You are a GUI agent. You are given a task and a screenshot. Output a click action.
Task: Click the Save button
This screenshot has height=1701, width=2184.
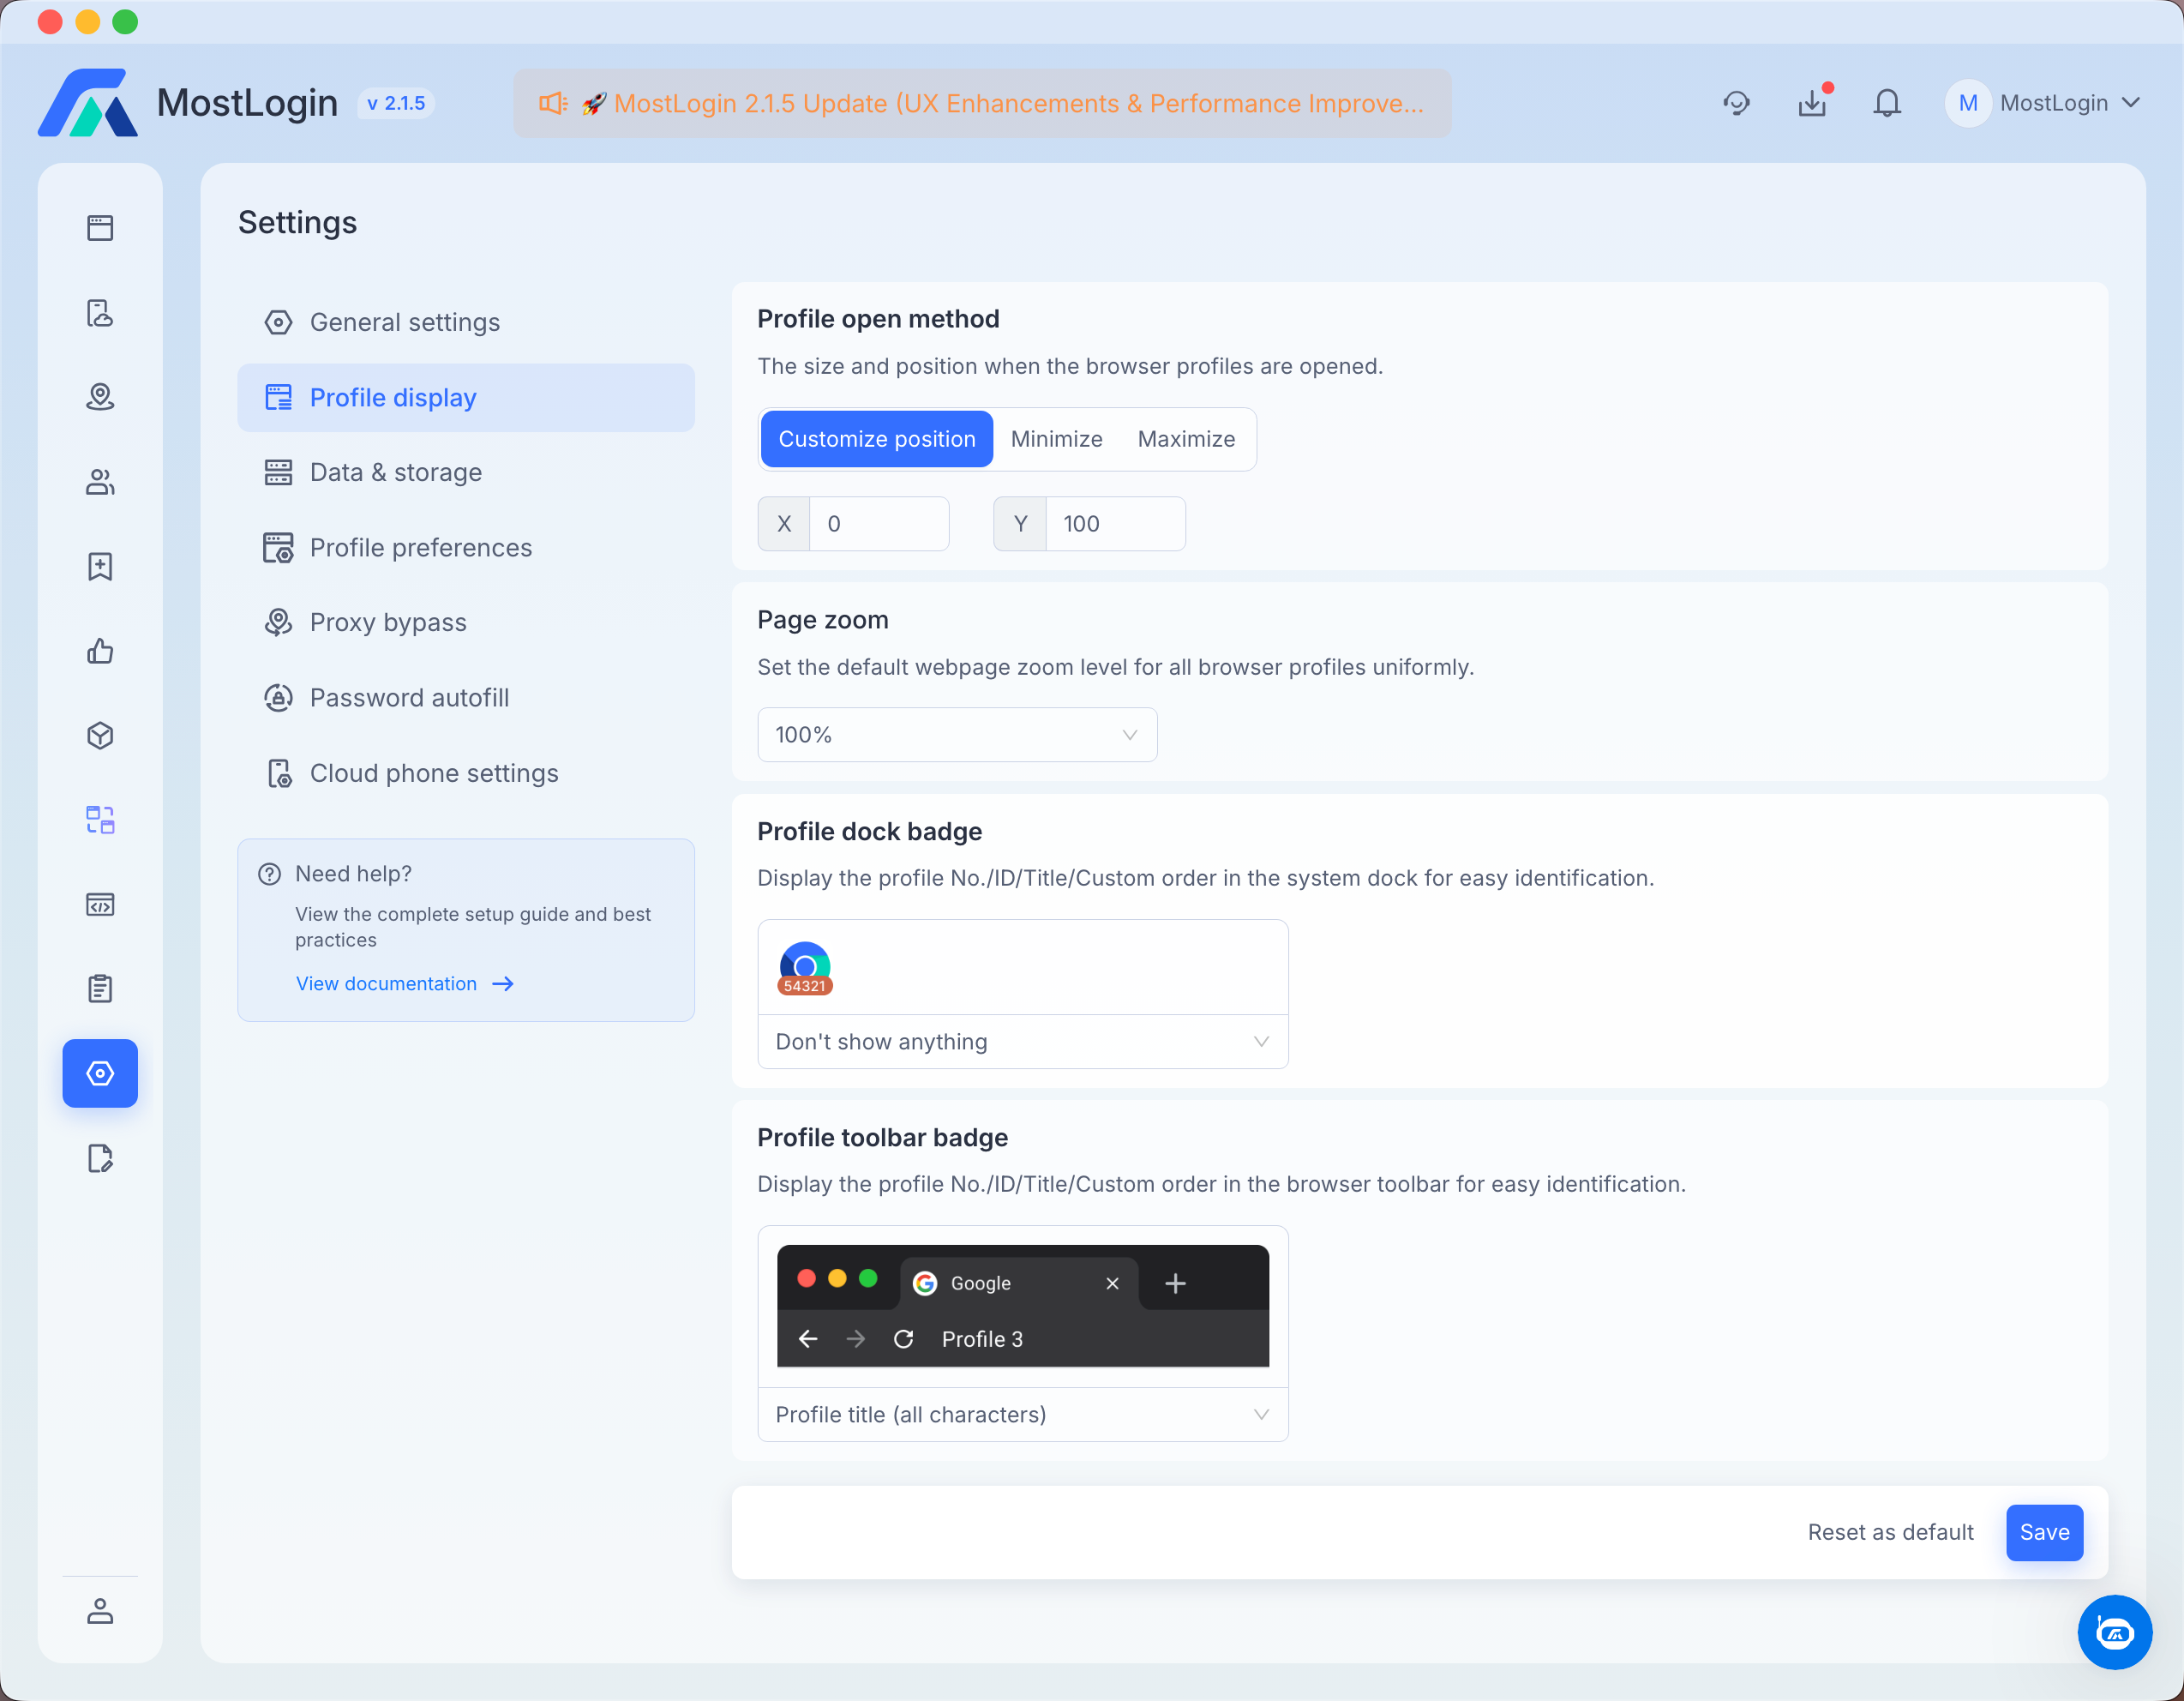pyautogui.click(x=2044, y=1533)
